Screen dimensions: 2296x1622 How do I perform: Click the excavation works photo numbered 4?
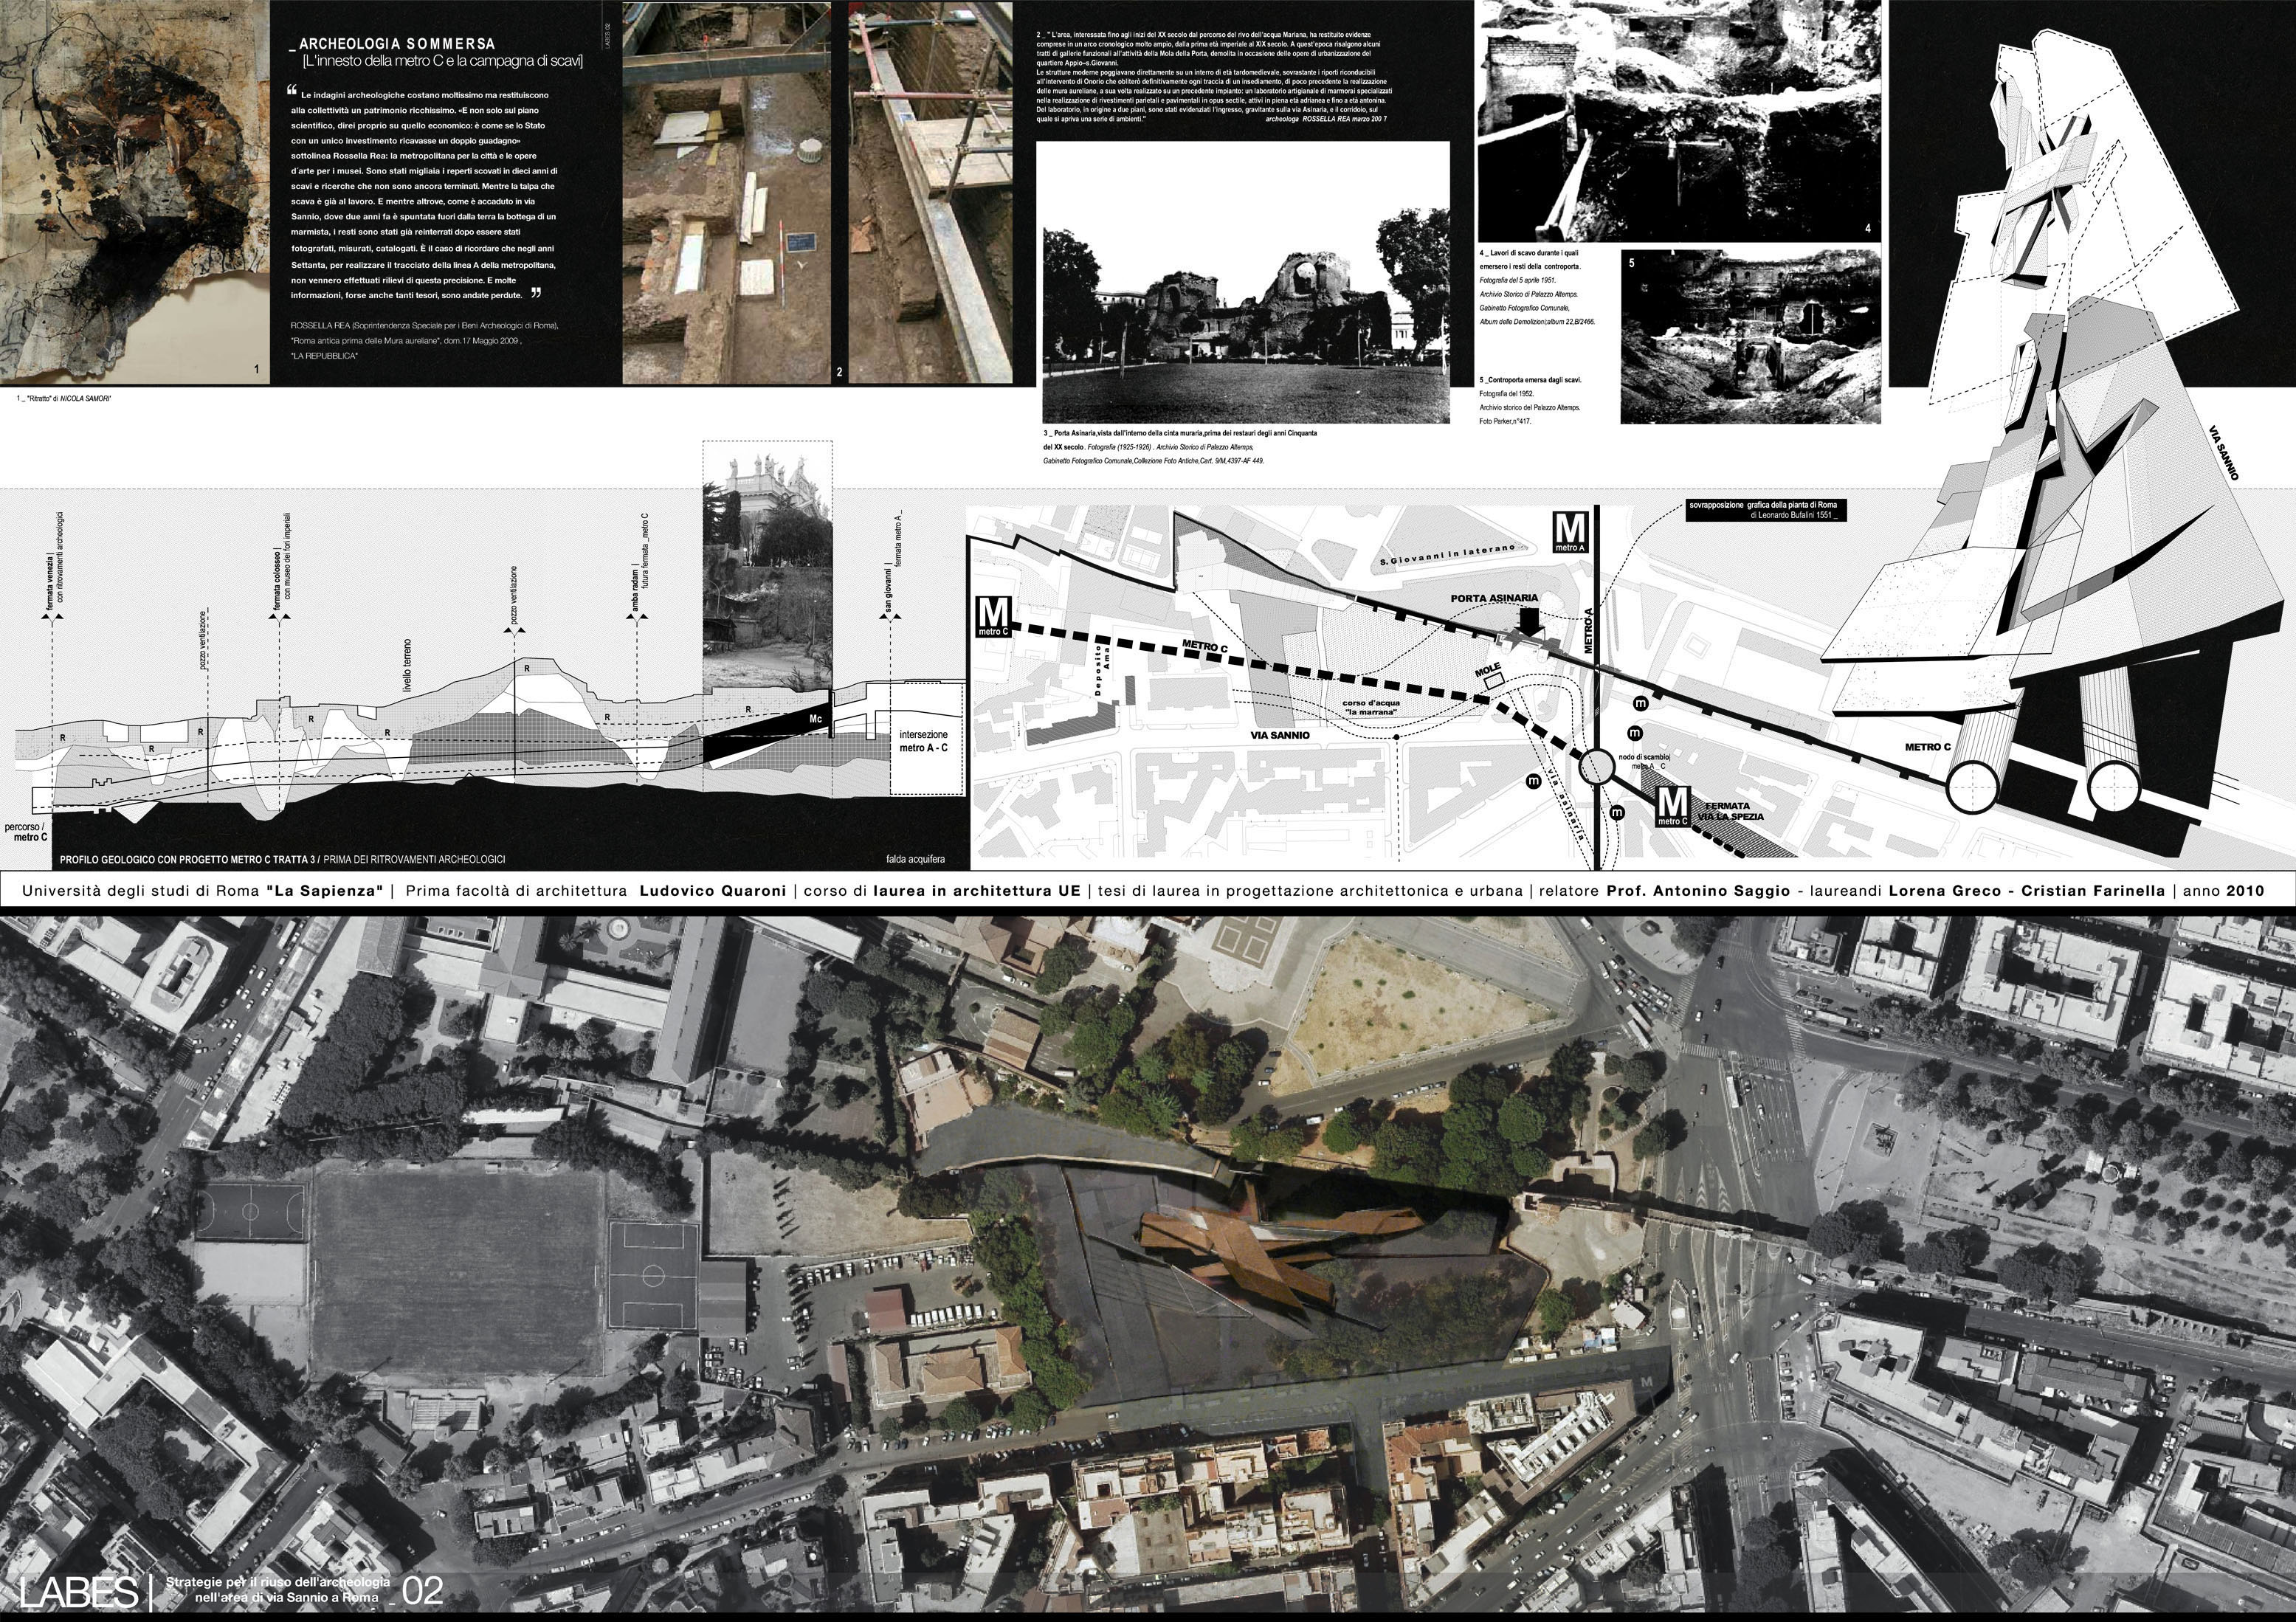[1678, 120]
